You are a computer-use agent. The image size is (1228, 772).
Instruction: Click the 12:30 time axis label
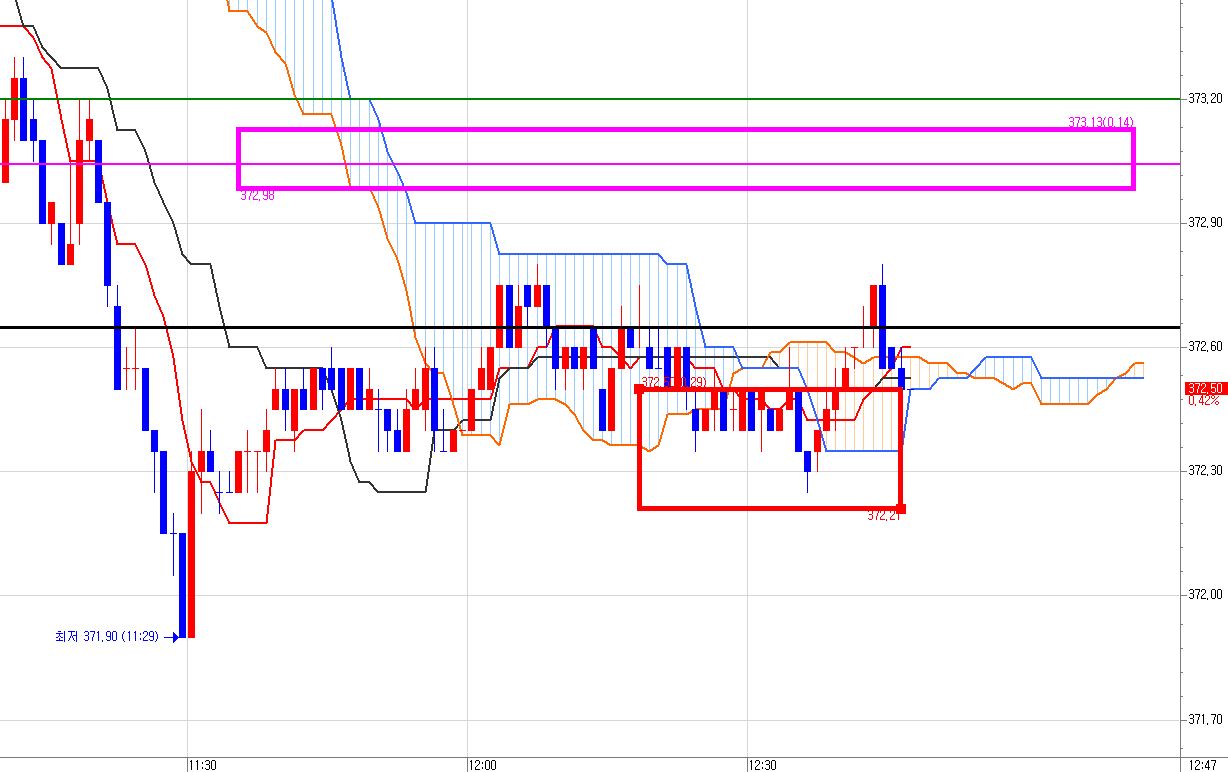click(x=763, y=765)
